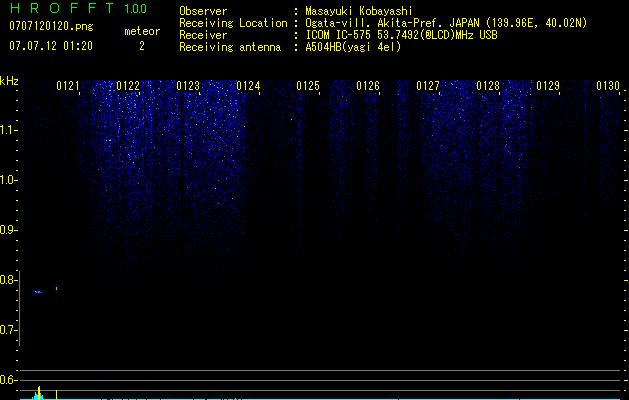Click time marker 0130
629x400 pixels.
point(608,85)
